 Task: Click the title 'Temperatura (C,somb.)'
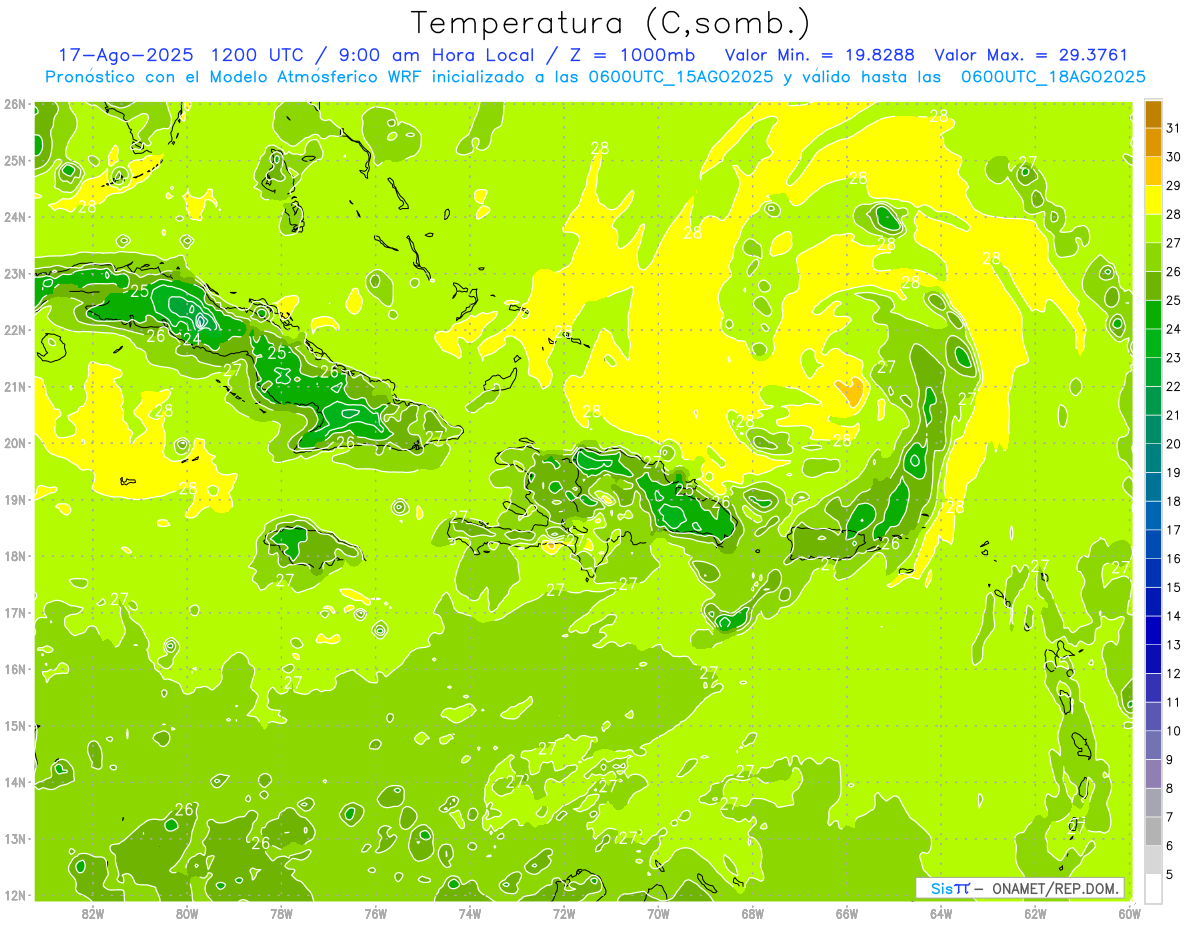click(x=611, y=23)
